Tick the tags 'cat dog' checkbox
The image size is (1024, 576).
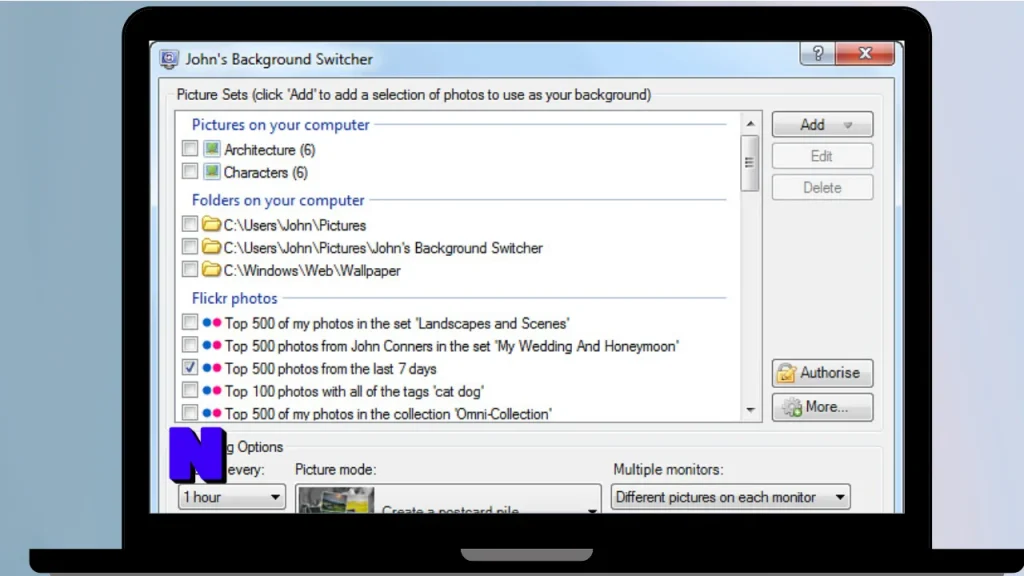[189, 391]
